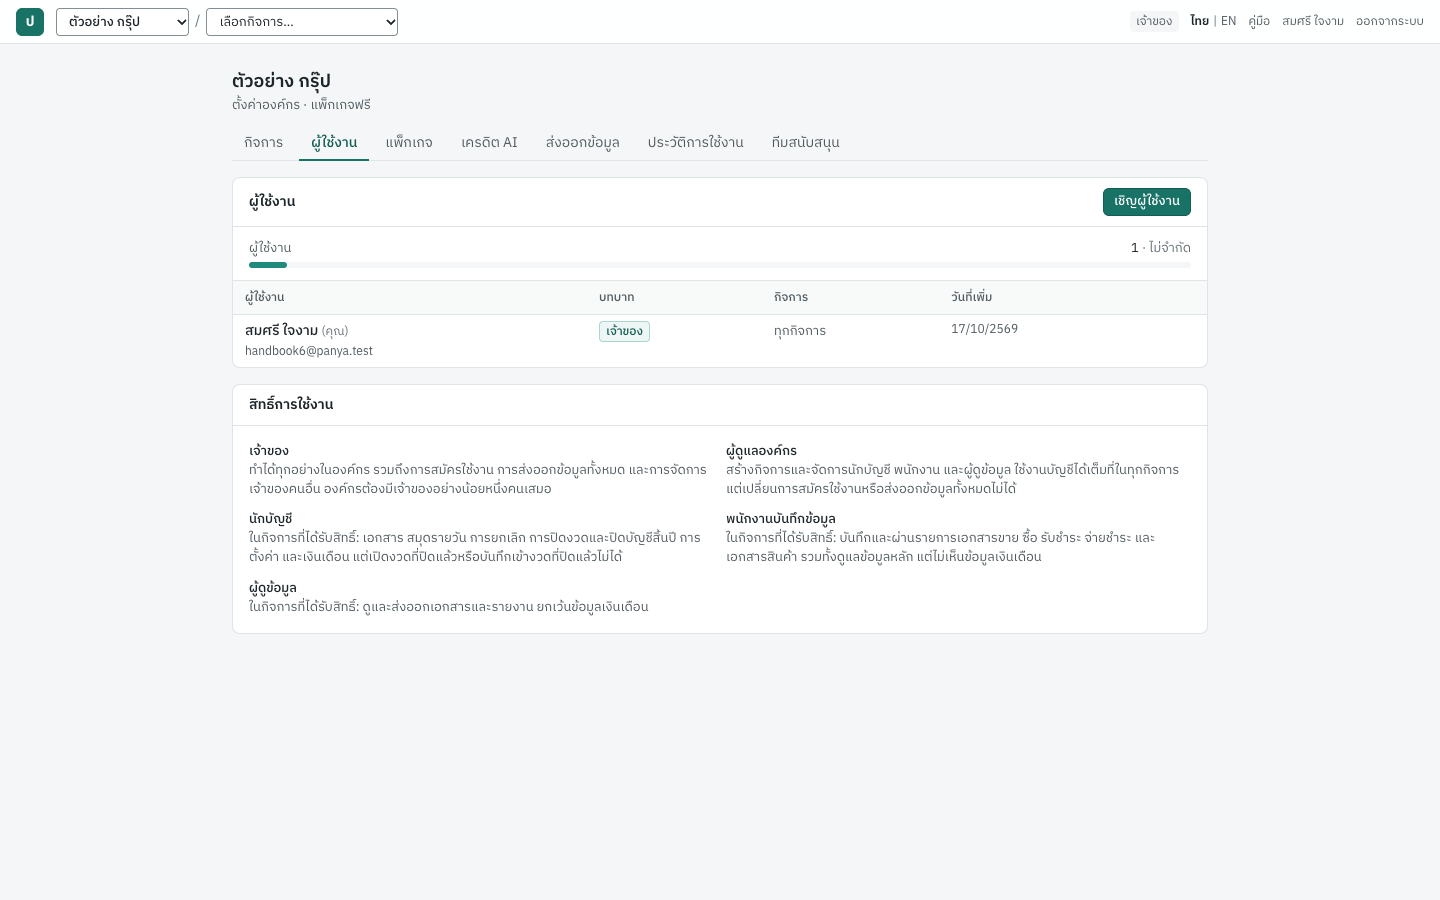Click the ตั้งค่าองค์กร · แพ็กเกจฟรี subtitle

coord(301,104)
